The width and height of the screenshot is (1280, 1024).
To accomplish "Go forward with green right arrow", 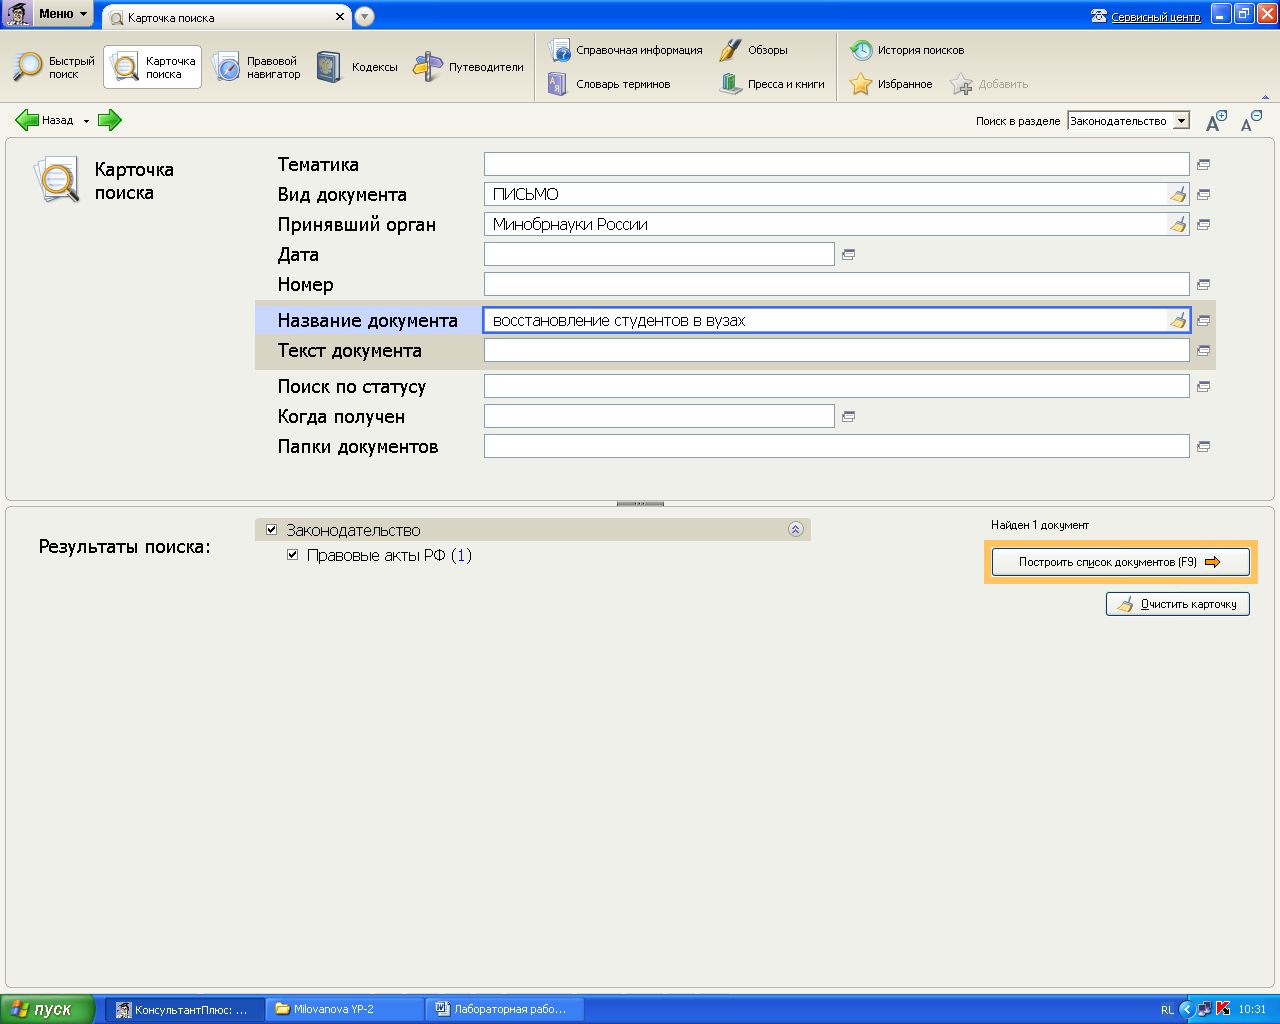I will [110, 120].
